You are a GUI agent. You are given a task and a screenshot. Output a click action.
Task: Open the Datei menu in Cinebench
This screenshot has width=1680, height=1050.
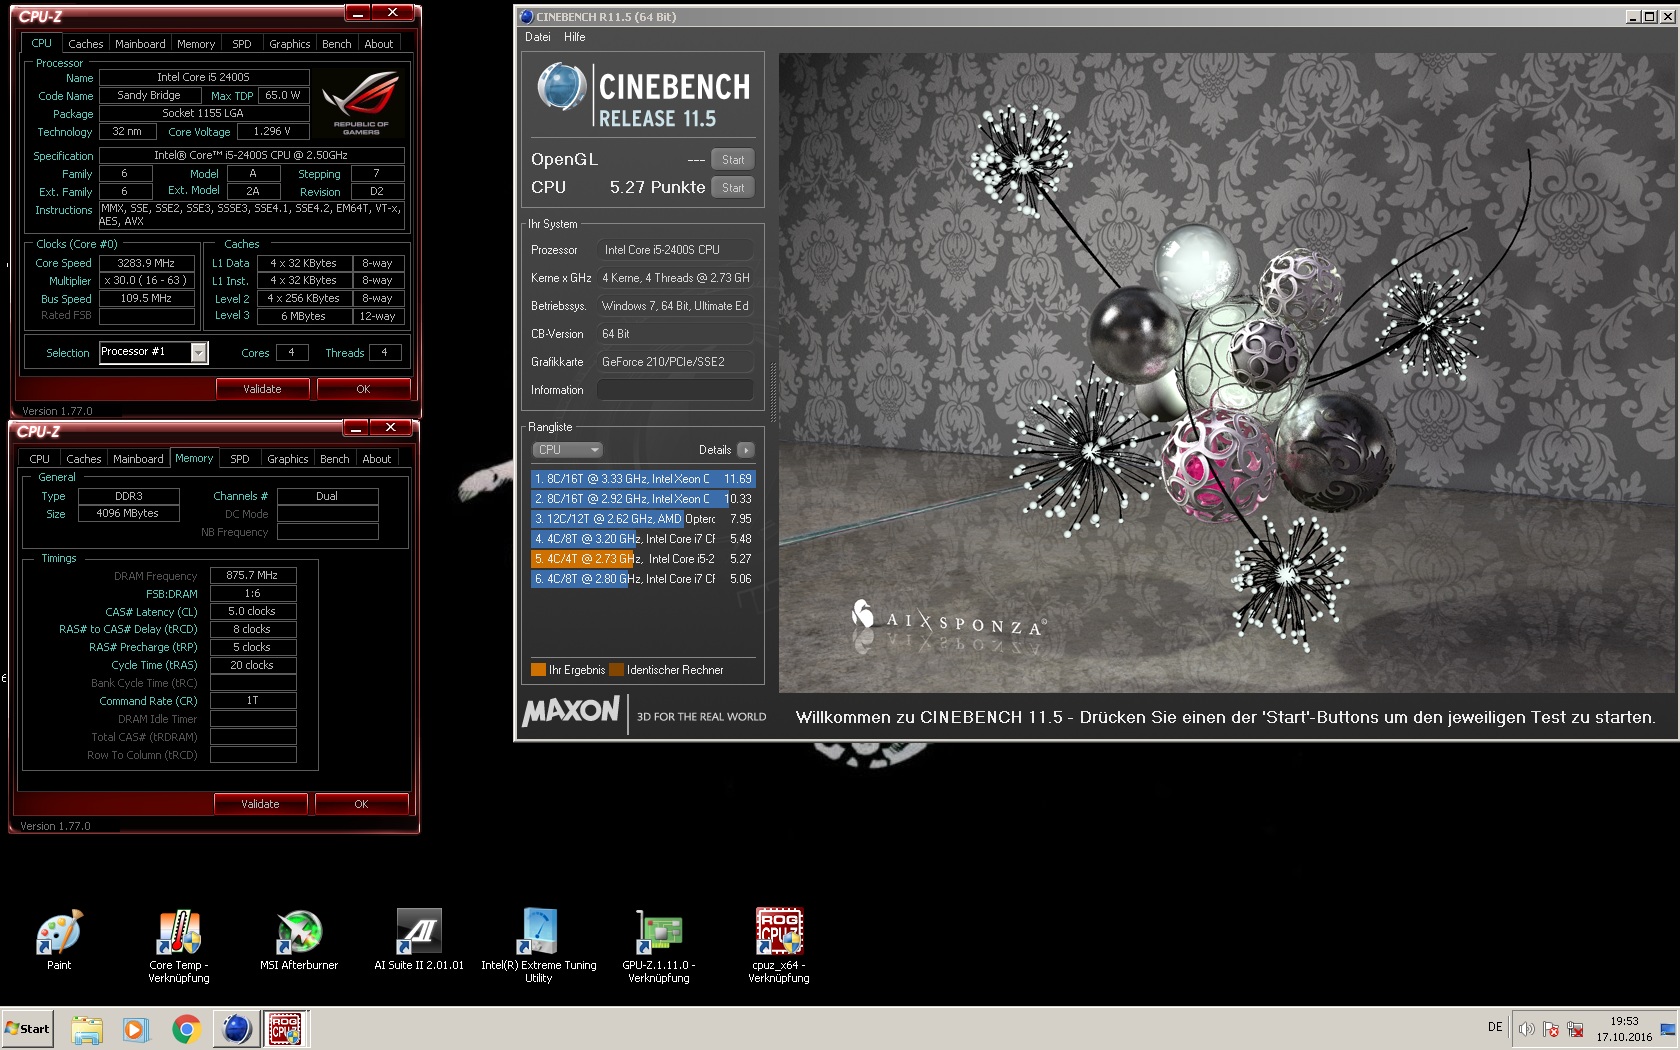click(x=538, y=37)
